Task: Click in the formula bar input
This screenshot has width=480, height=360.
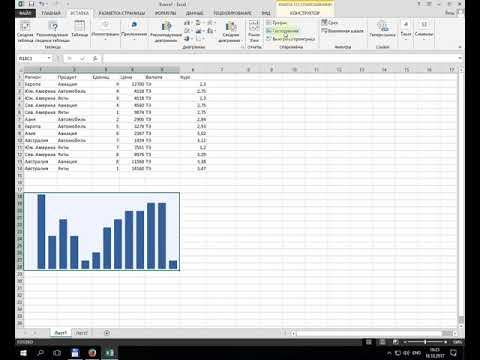Action: 279,58
